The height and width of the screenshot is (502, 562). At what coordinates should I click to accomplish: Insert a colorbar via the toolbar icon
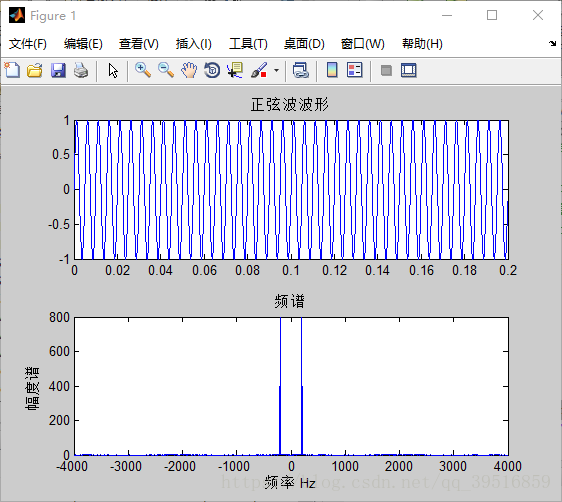click(x=332, y=70)
